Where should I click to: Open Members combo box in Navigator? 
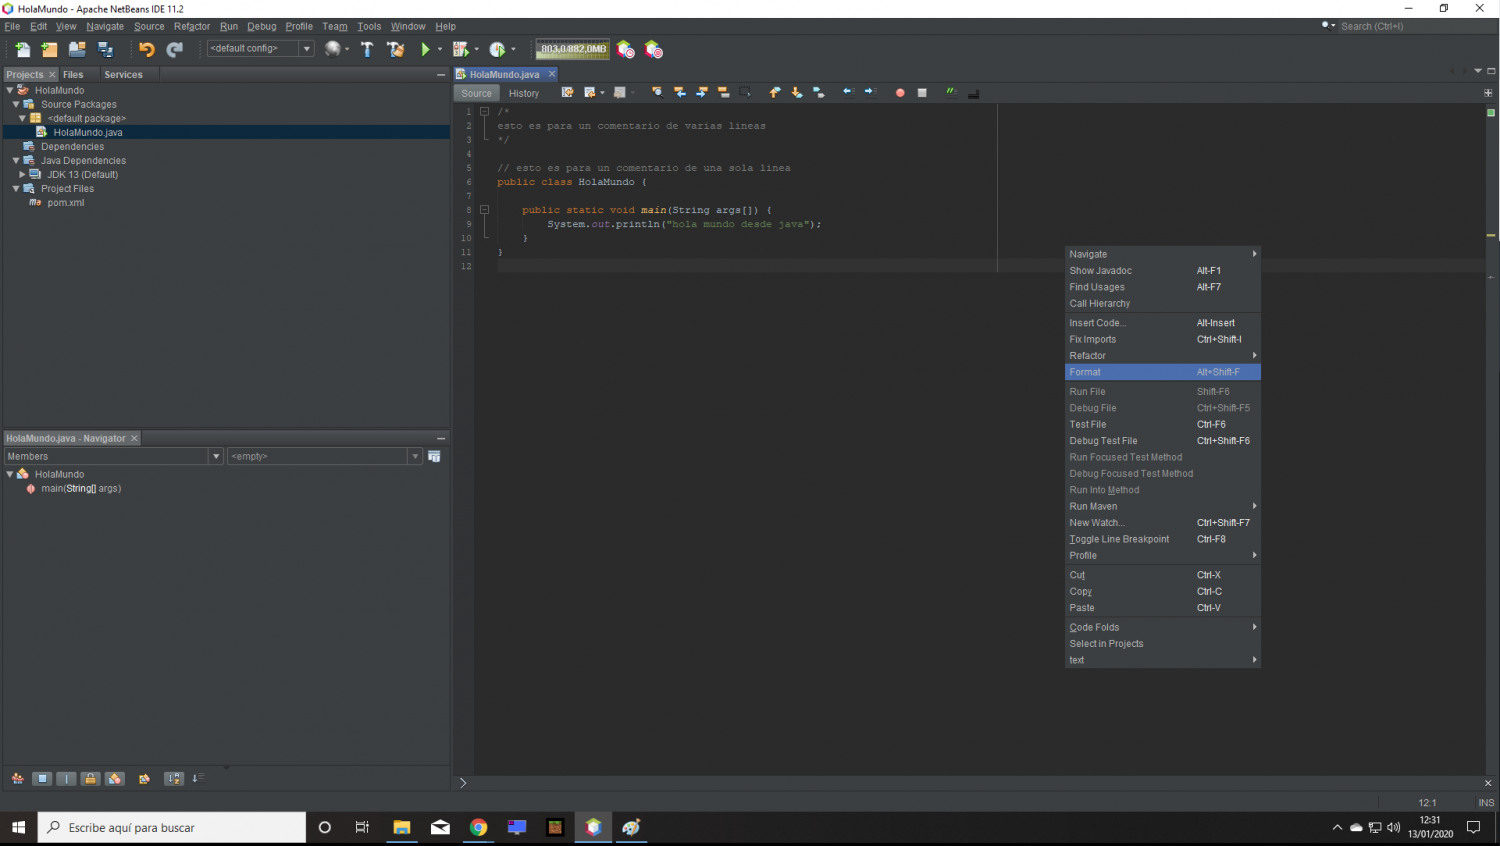pyautogui.click(x=114, y=456)
